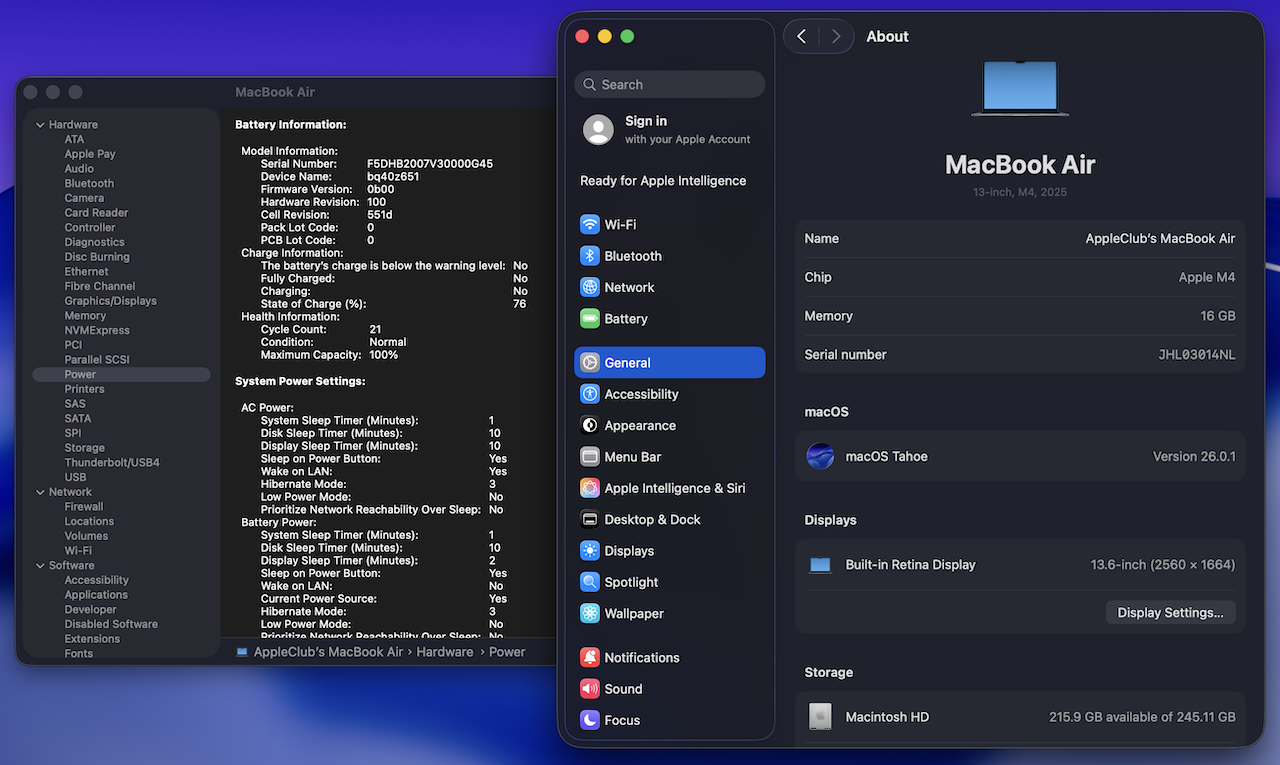Go back using the back arrow

(x=802, y=37)
